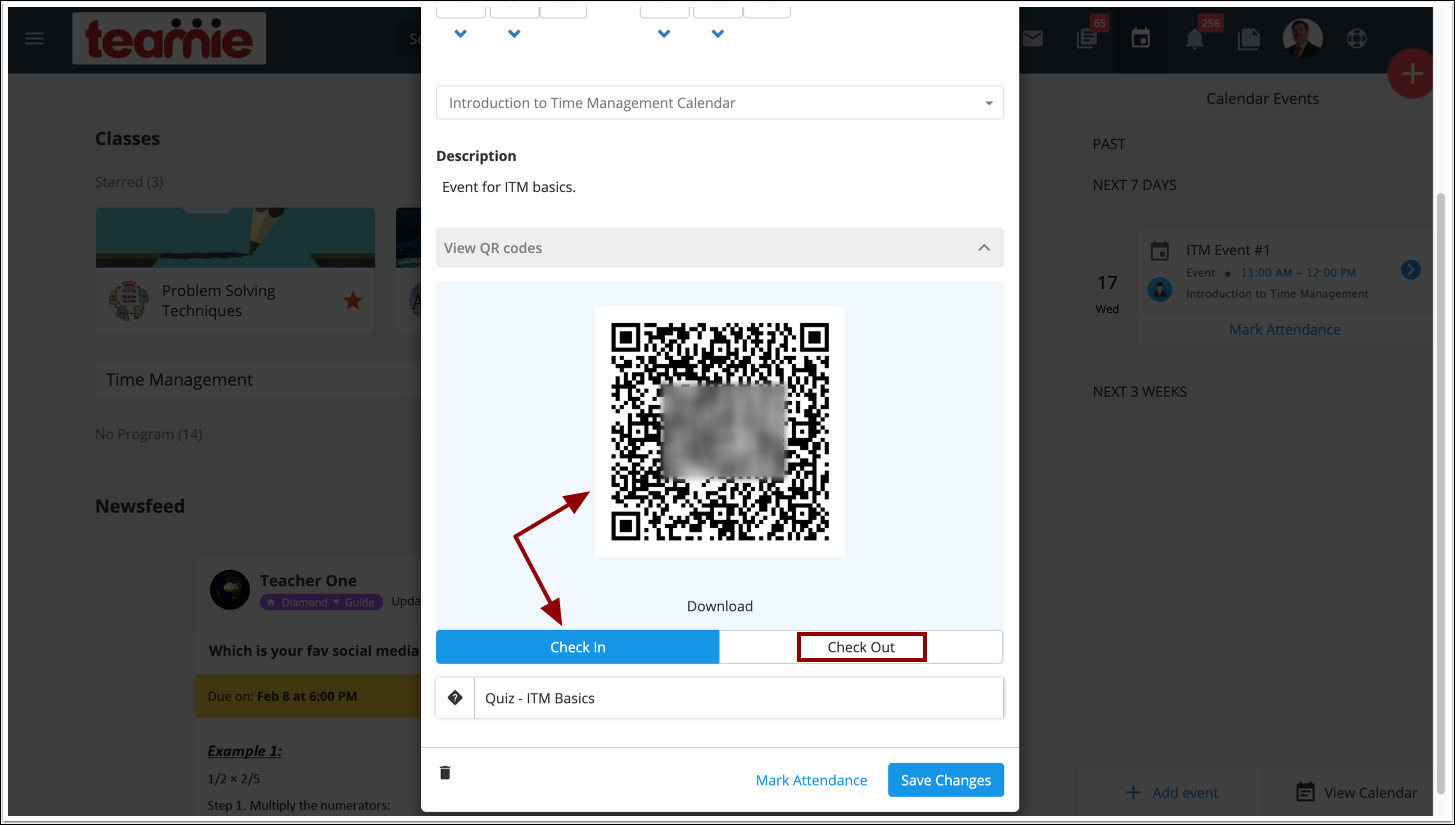
Task: Click the description text Event for ITM basics
Action: click(x=509, y=187)
